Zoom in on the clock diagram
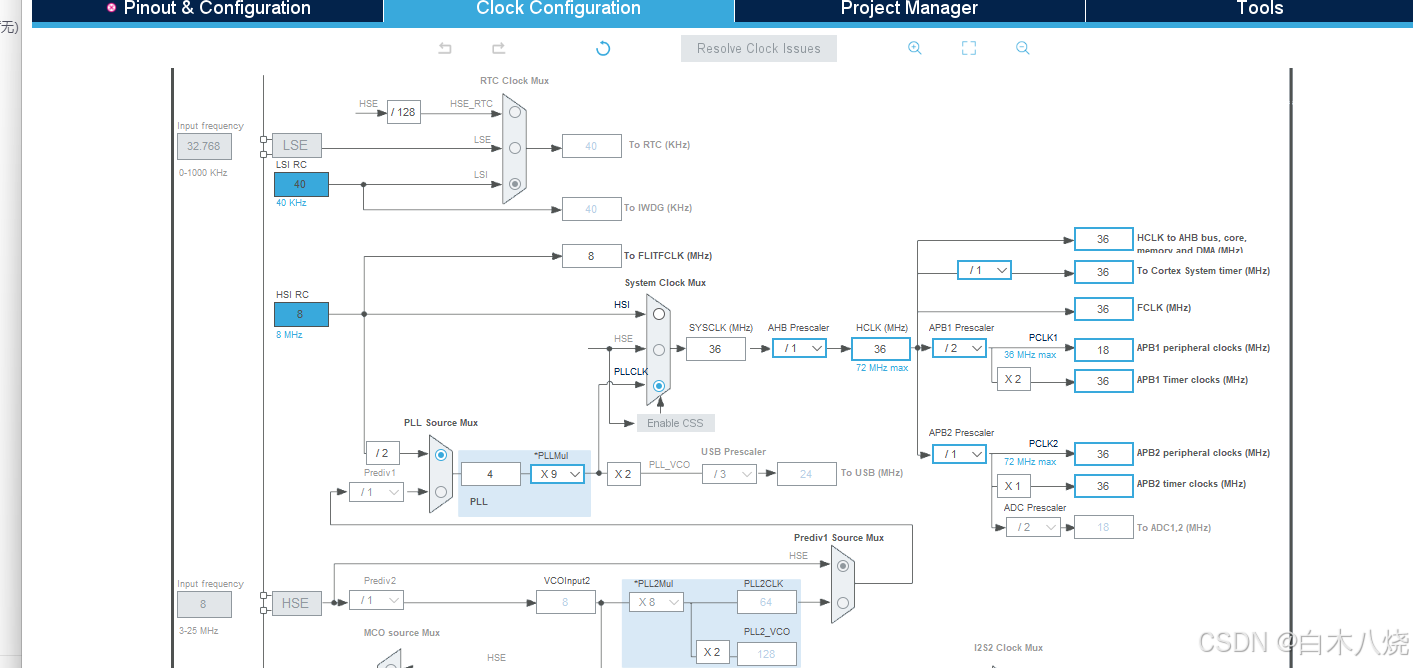This screenshot has height=668, width=1413. click(x=914, y=48)
